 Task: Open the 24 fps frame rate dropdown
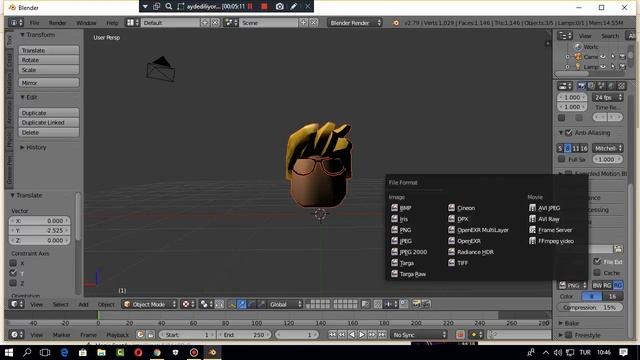coord(607,97)
